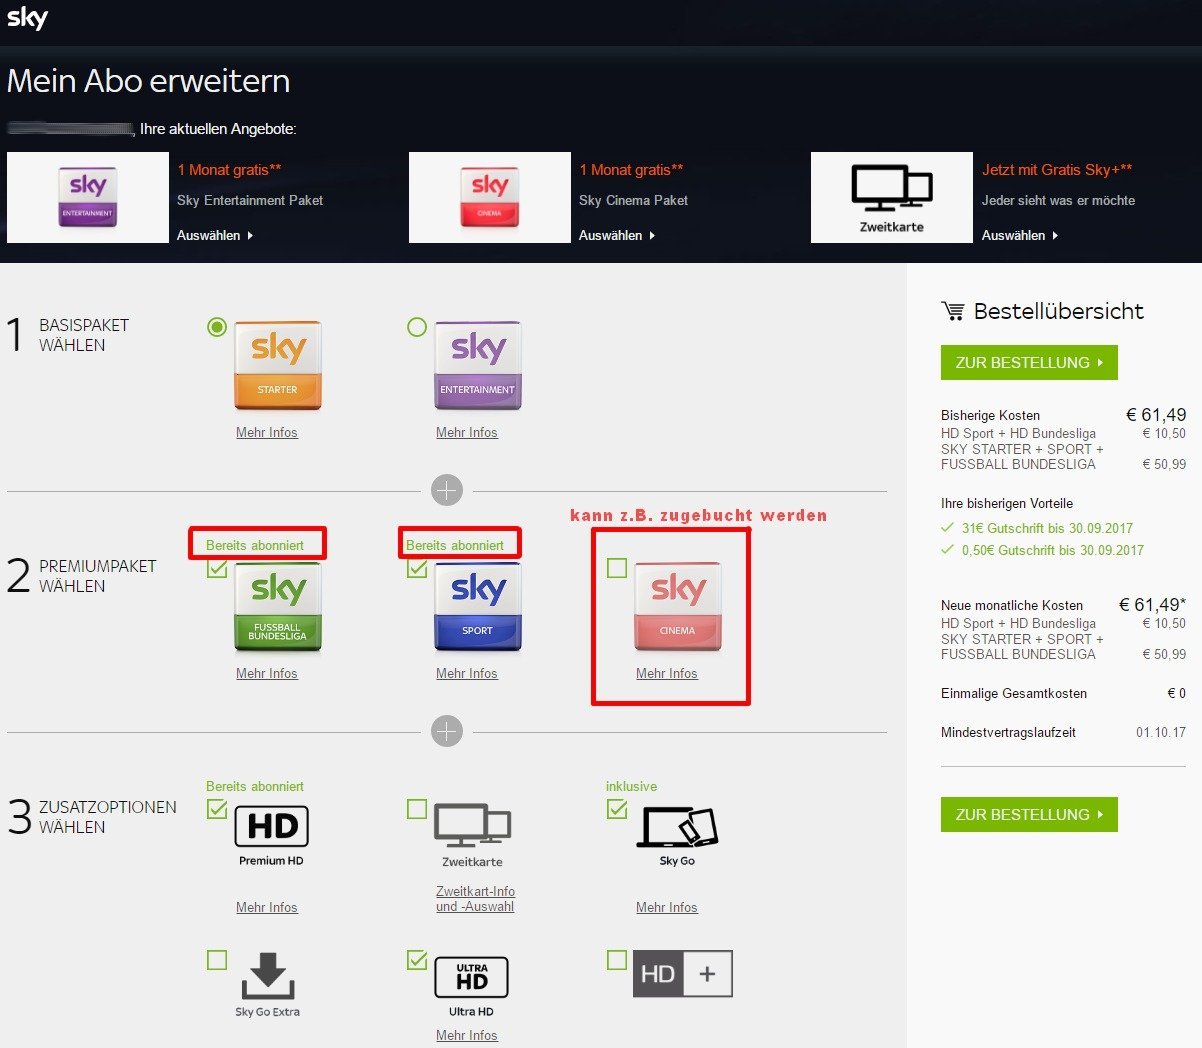
Task: Check the Sky Cinema checkbox
Action: pyautogui.click(x=617, y=568)
